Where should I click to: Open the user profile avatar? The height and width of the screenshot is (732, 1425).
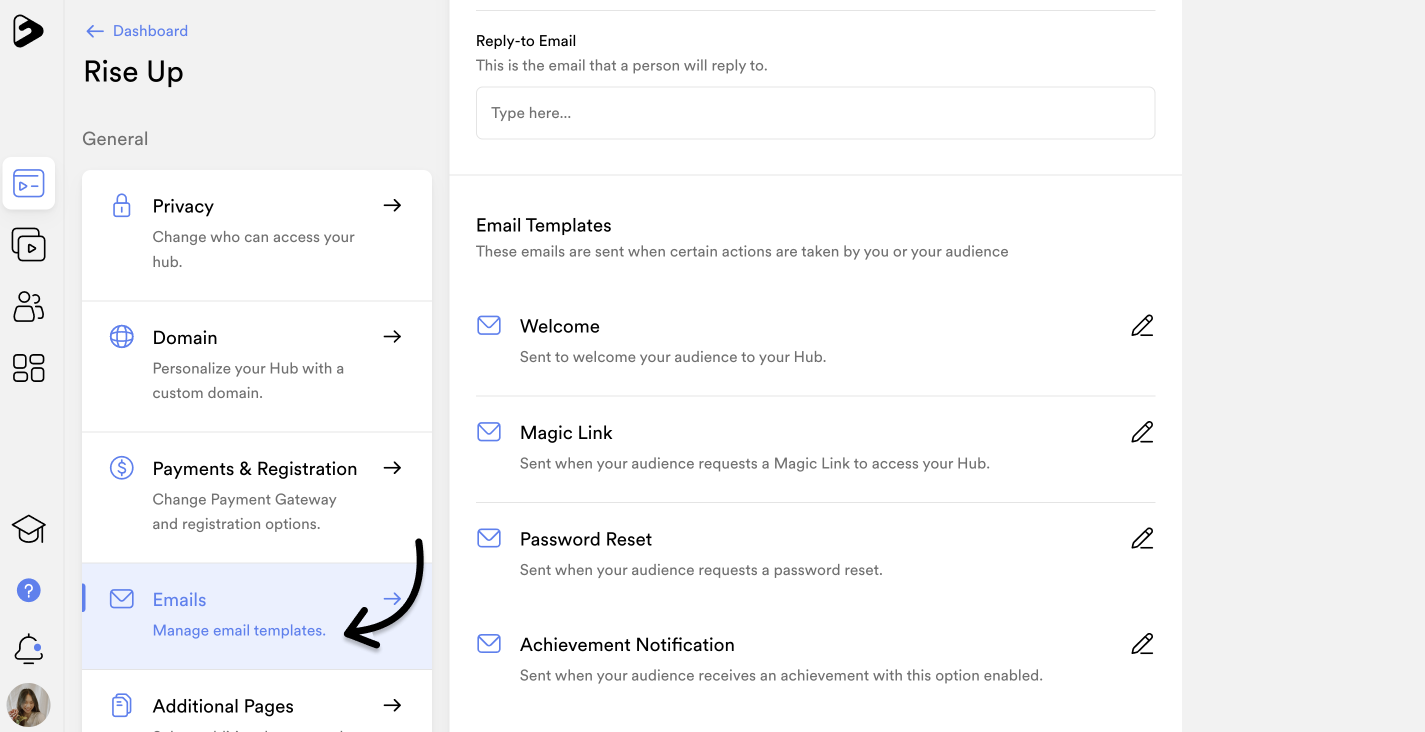[28, 705]
